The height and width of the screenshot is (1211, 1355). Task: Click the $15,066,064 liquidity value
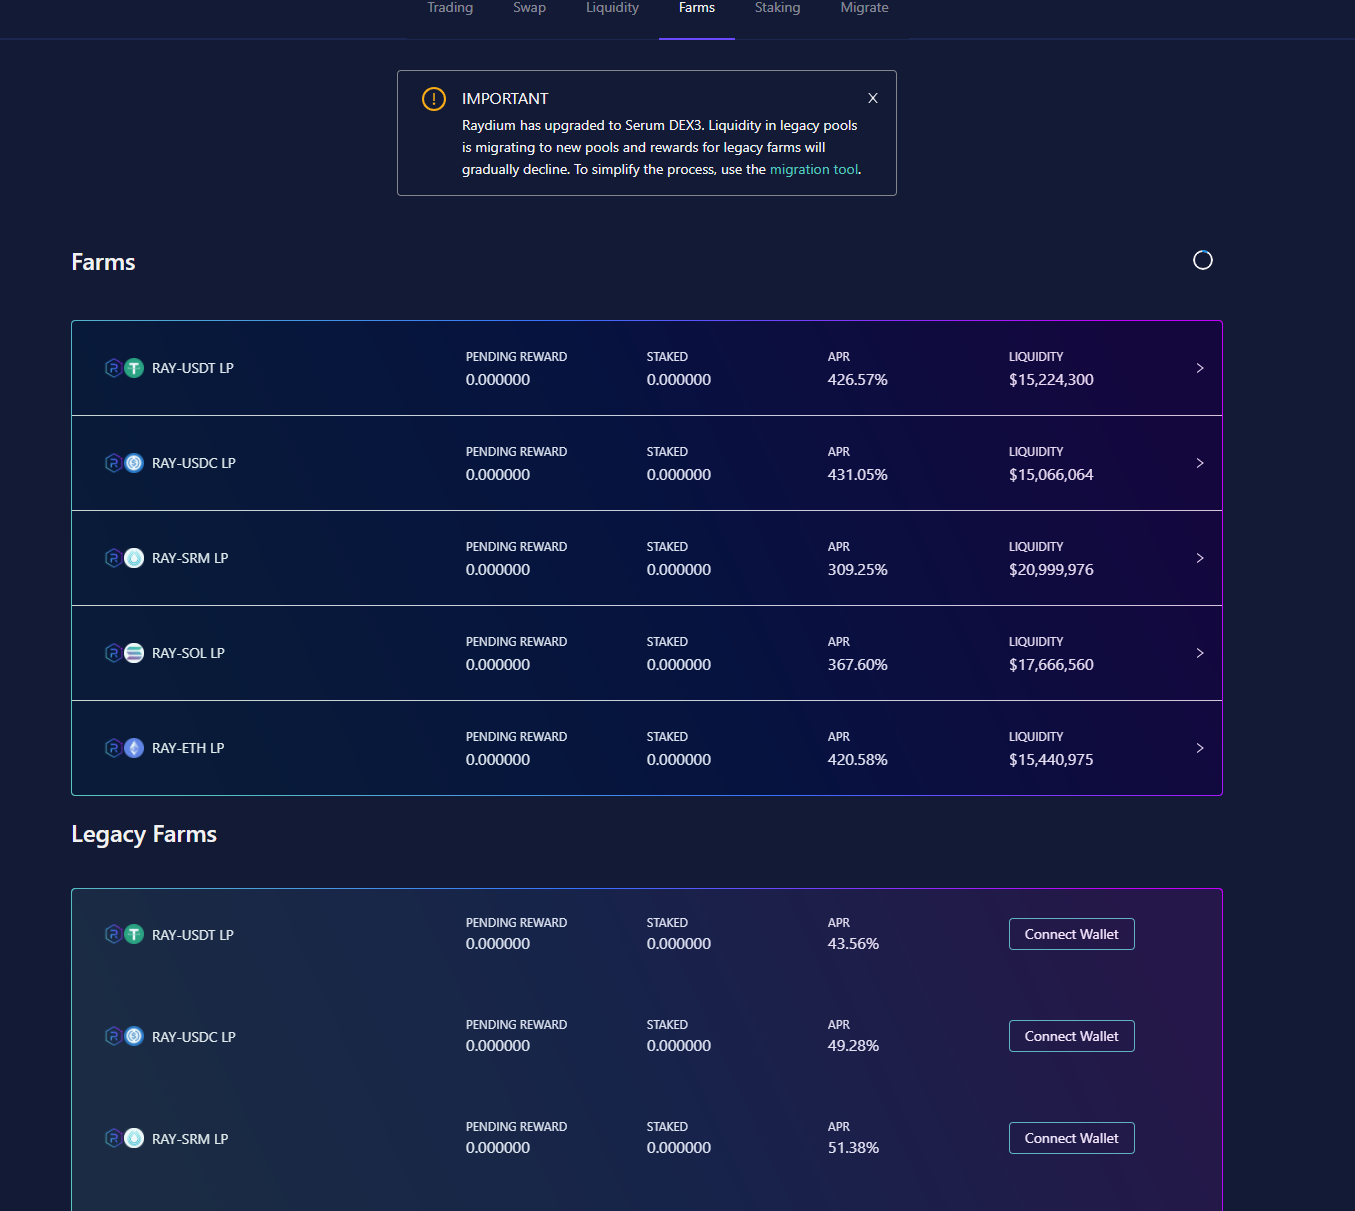click(x=1051, y=475)
